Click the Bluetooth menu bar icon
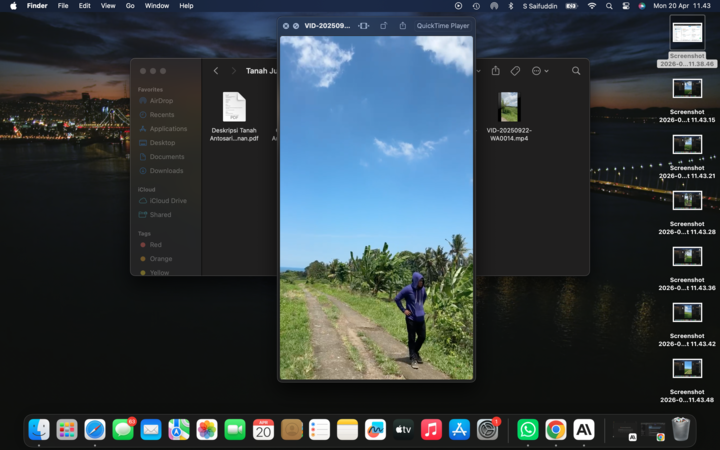 [x=510, y=6]
